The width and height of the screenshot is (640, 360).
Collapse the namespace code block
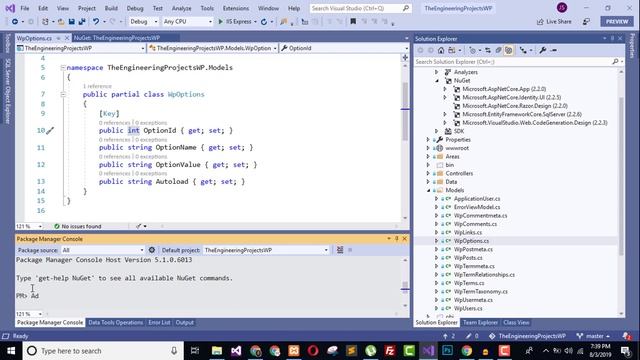click(x=63, y=68)
